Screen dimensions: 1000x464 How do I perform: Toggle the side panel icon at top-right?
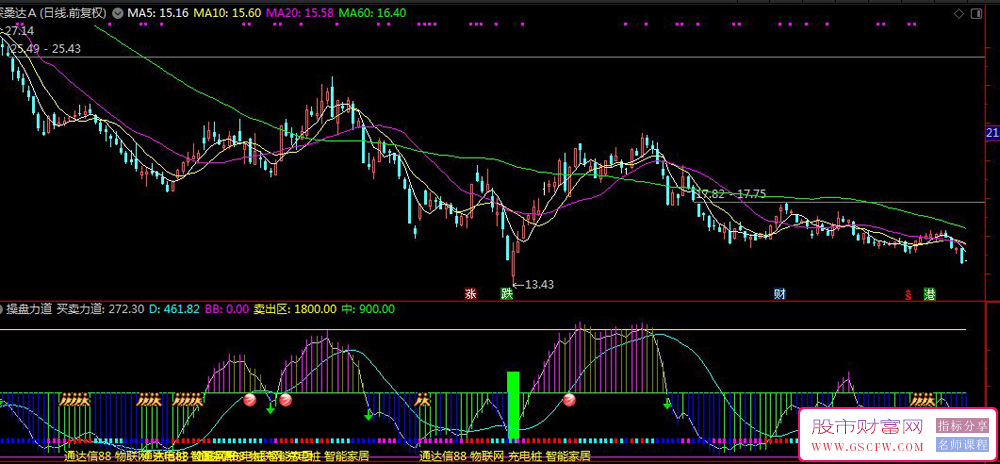point(974,12)
